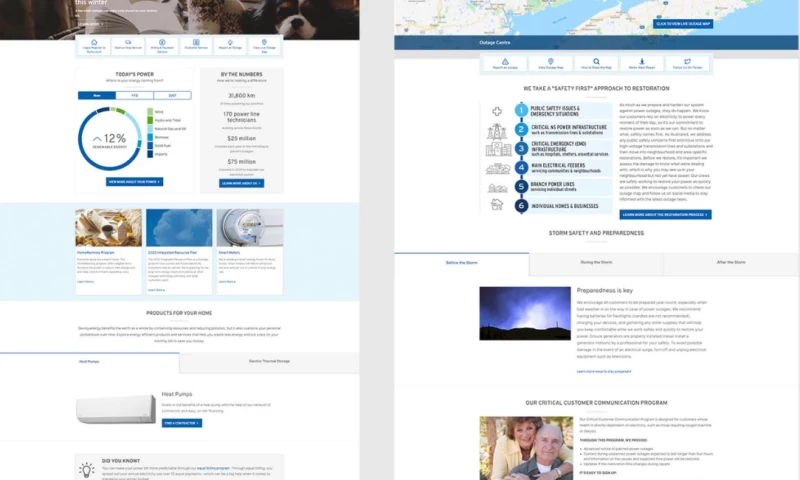Click the Report an Outage warning triangle icon, right page
Screen dimensions: 800x480
(505, 61)
